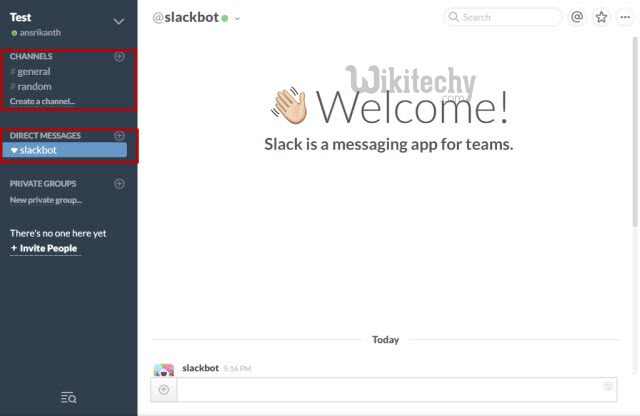Click the new direct message plus icon
Viewport: 640px width, 416px height.
click(x=119, y=135)
